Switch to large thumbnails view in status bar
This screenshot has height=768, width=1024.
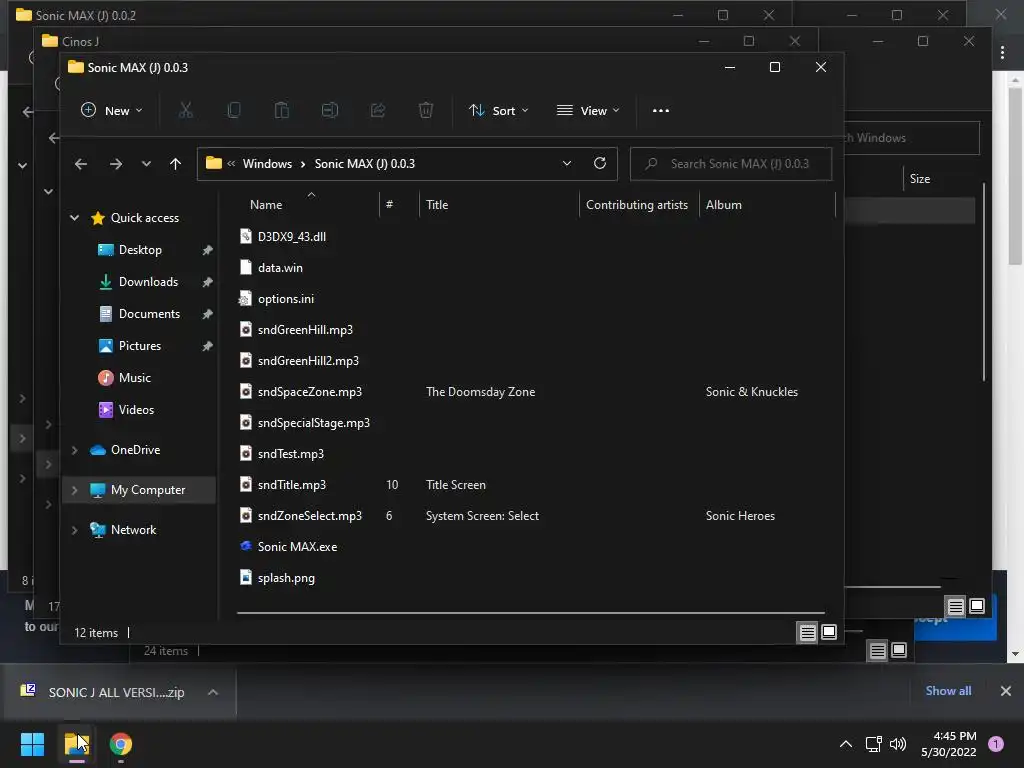pyautogui.click(x=829, y=632)
